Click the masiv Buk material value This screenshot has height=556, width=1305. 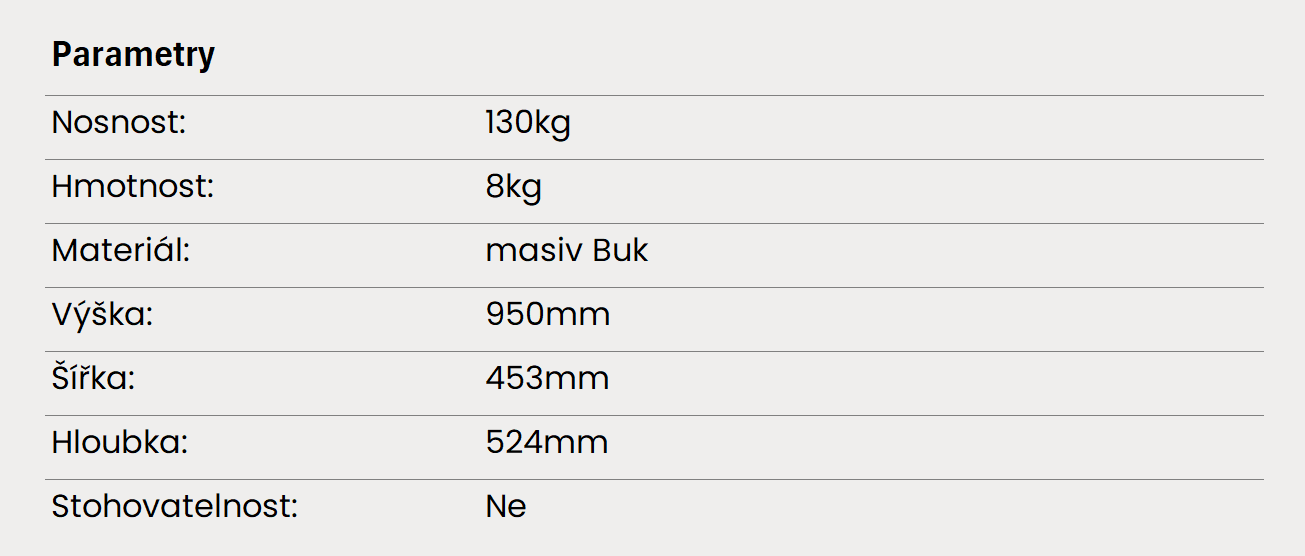click(567, 251)
